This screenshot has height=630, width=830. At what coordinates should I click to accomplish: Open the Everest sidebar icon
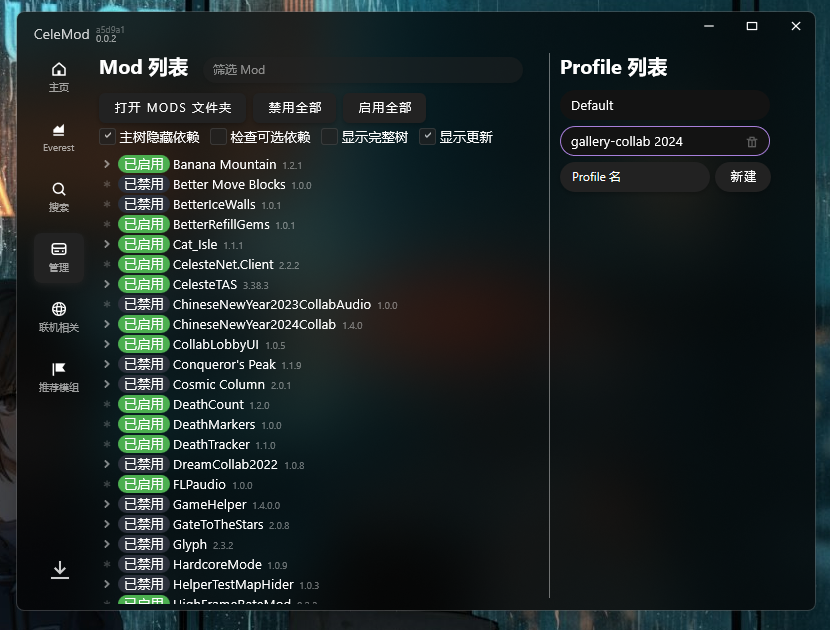pos(59,137)
